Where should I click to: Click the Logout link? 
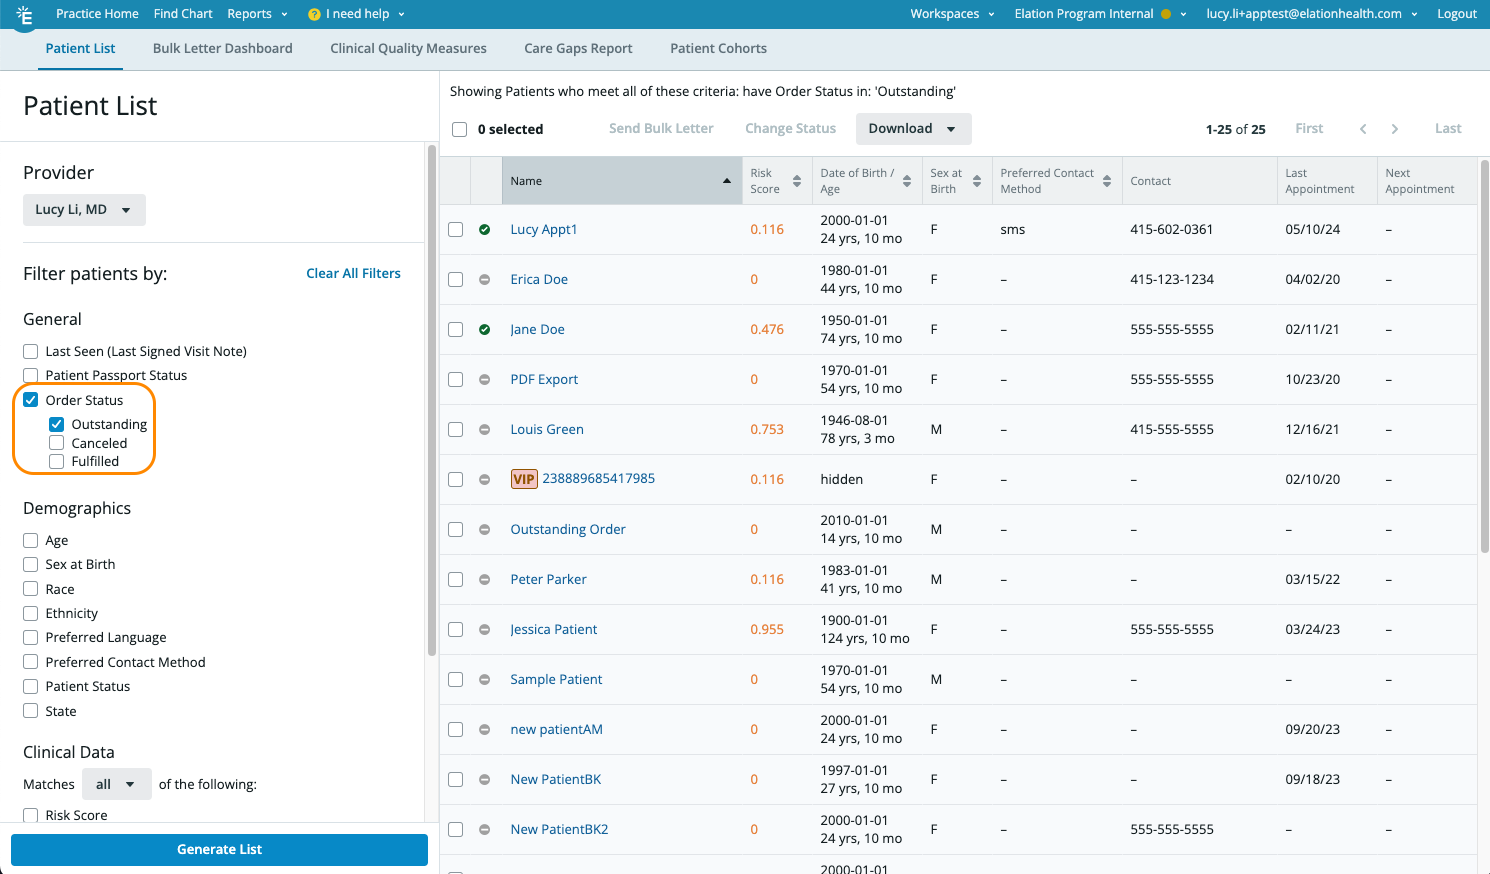pos(1456,14)
